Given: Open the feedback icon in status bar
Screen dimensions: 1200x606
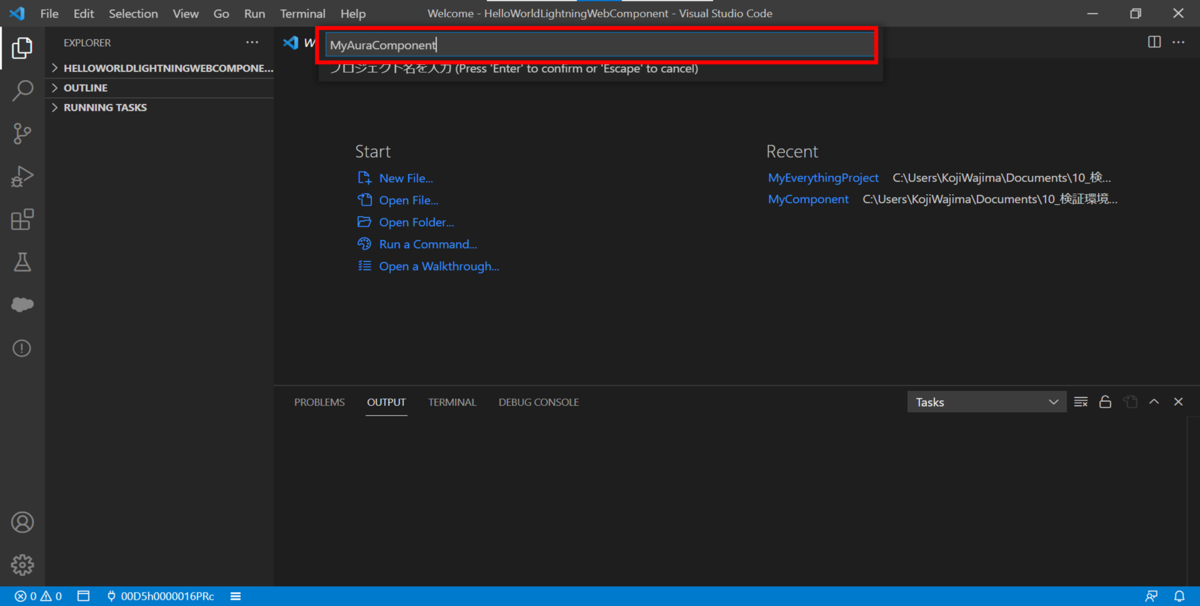Looking at the screenshot, I should (x=1152, y=596).
